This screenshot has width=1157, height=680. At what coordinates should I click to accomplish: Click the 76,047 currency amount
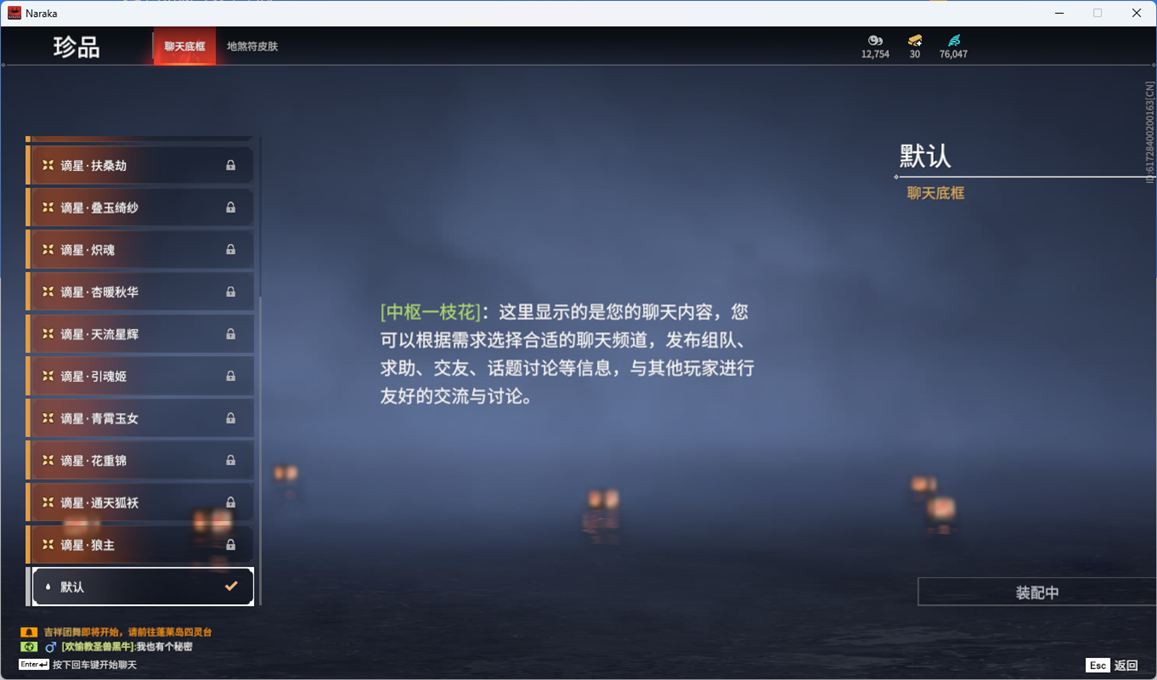(953, 55)
